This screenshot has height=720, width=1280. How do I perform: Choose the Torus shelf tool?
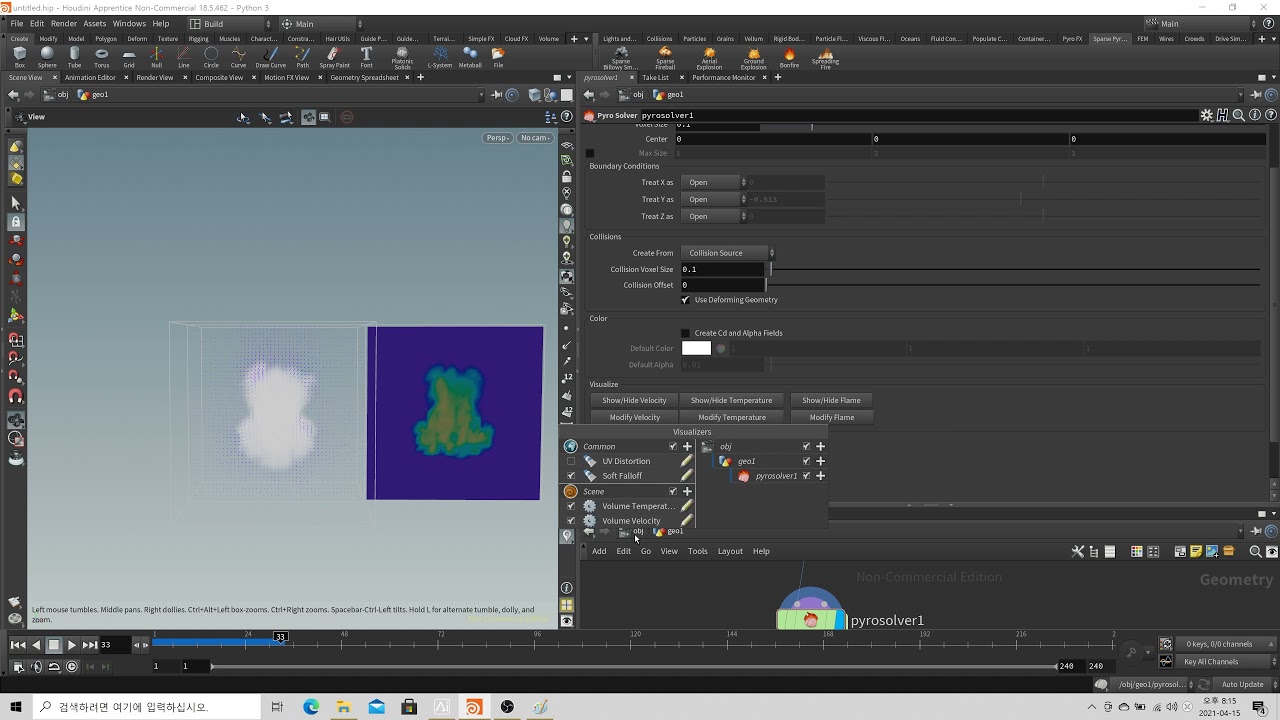(101, 57)
